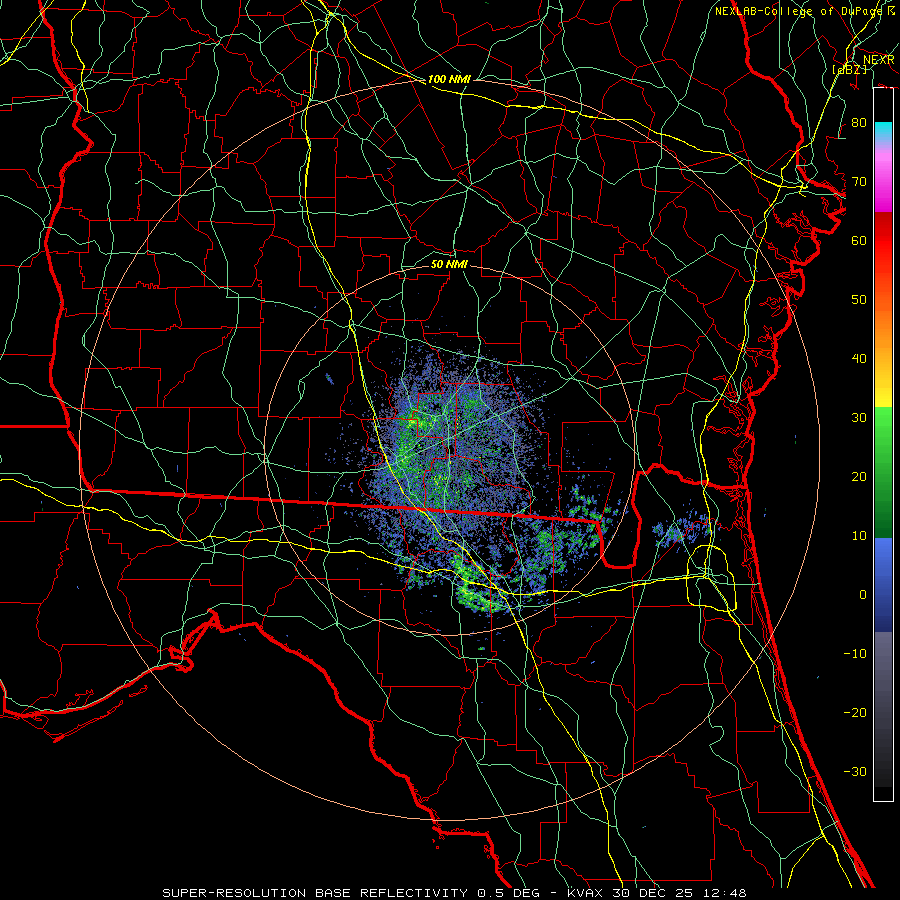The image size is (900, 900).
Task: Click the 50 value on the dBZ scale
Action: coord(859,300)
